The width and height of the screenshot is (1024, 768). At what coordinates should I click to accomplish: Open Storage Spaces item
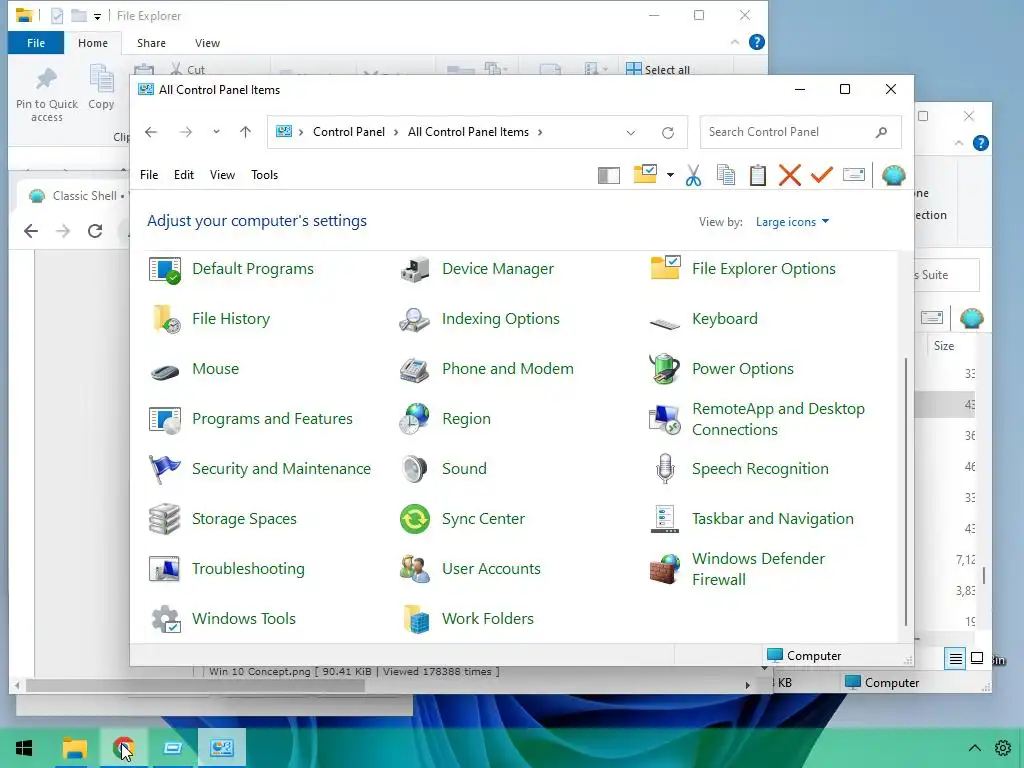[x=223, y=519]
